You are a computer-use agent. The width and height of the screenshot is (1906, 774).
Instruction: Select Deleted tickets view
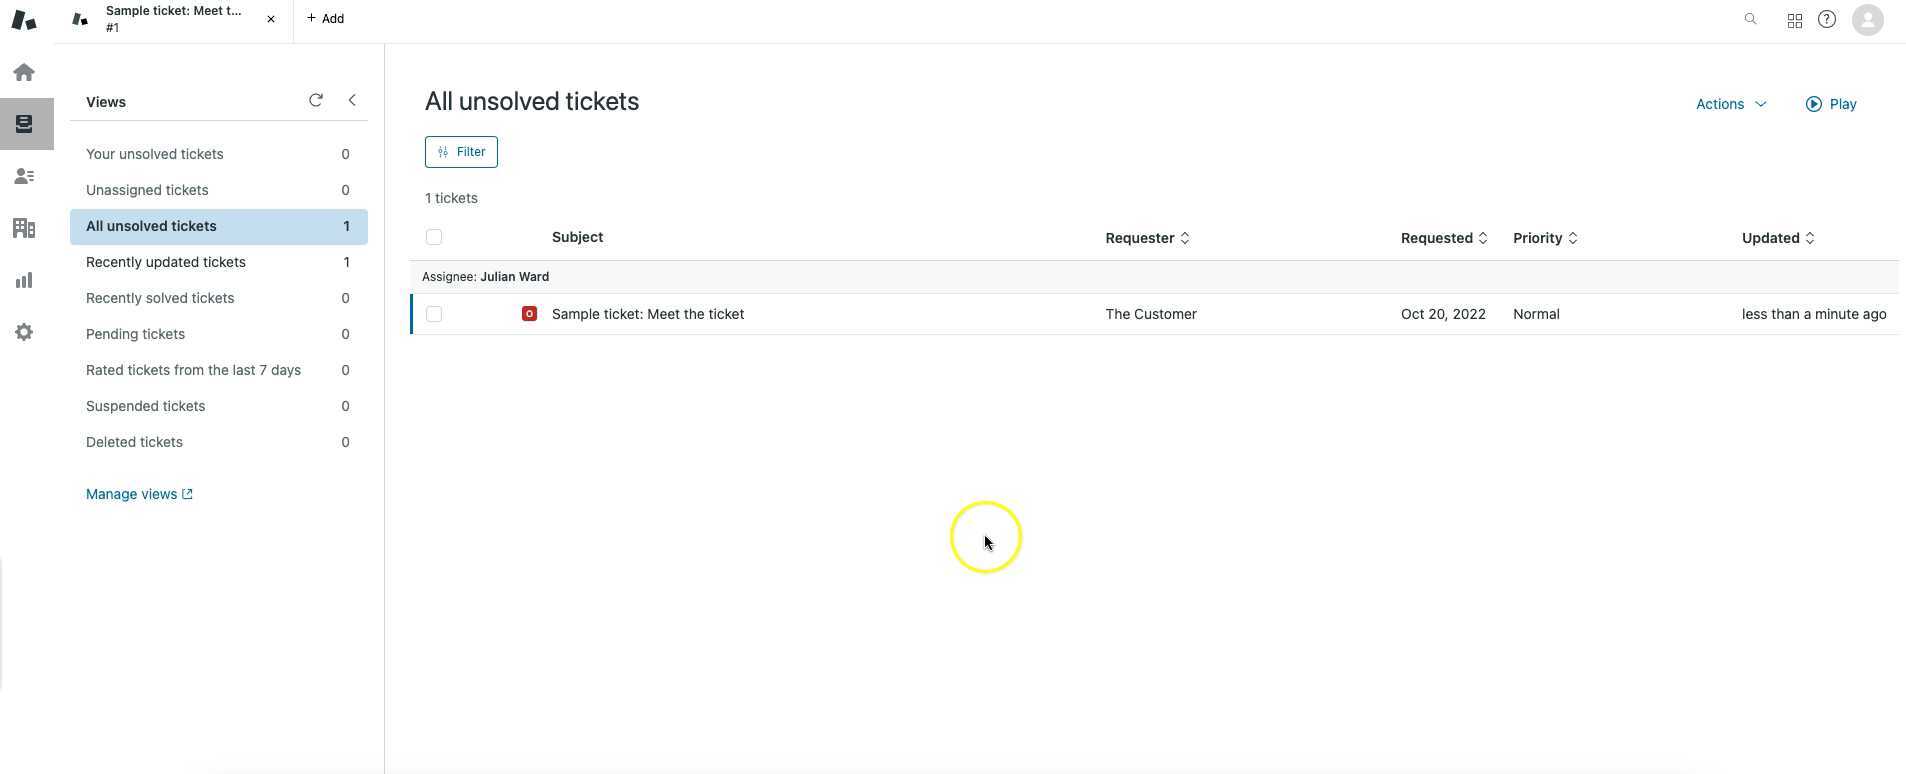[218, 442]
